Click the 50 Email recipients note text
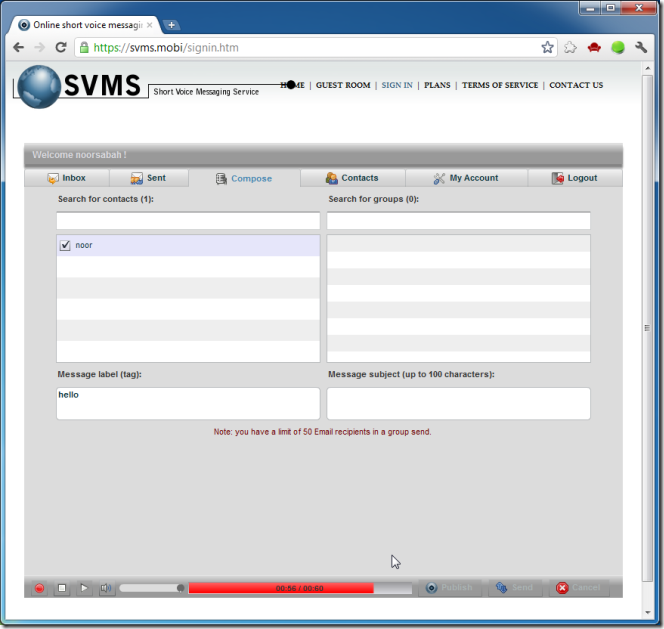The width and height of the screenshot is (664, 629). [x=322, y=432]
